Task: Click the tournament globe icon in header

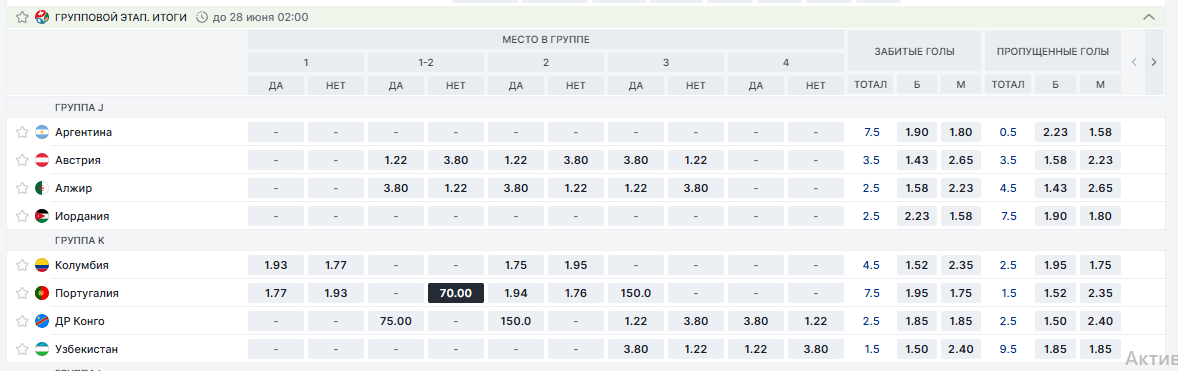Action: 42,17
